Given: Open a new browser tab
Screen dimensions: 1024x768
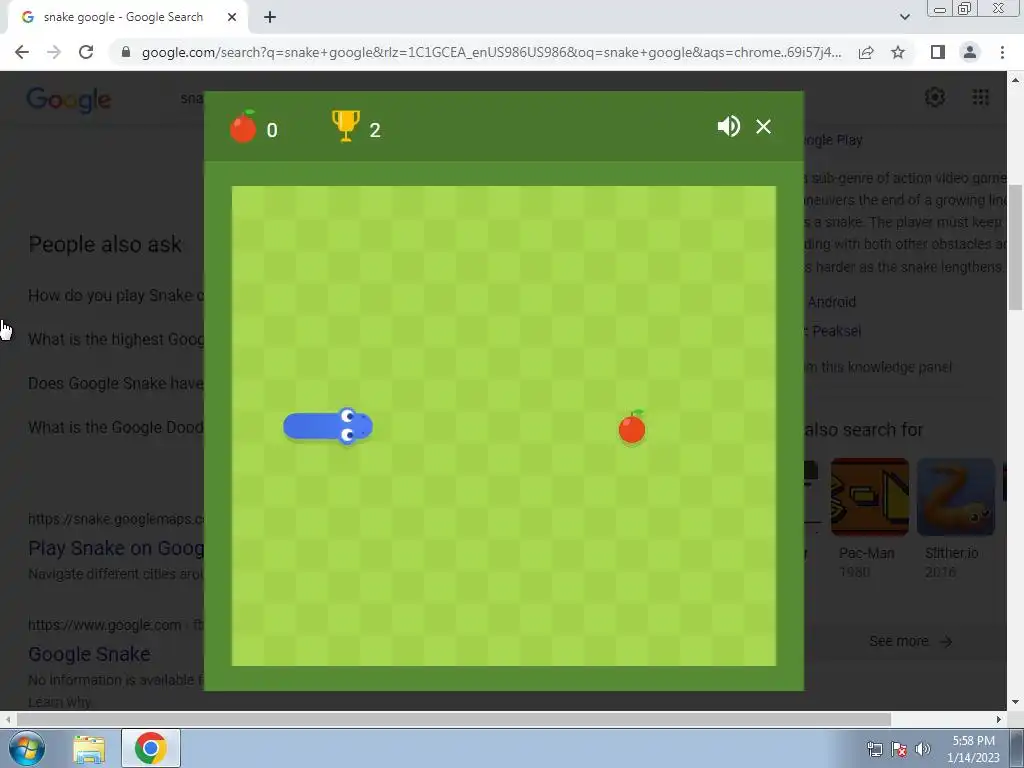Looking at the screenshot, I should coord(270,17).
